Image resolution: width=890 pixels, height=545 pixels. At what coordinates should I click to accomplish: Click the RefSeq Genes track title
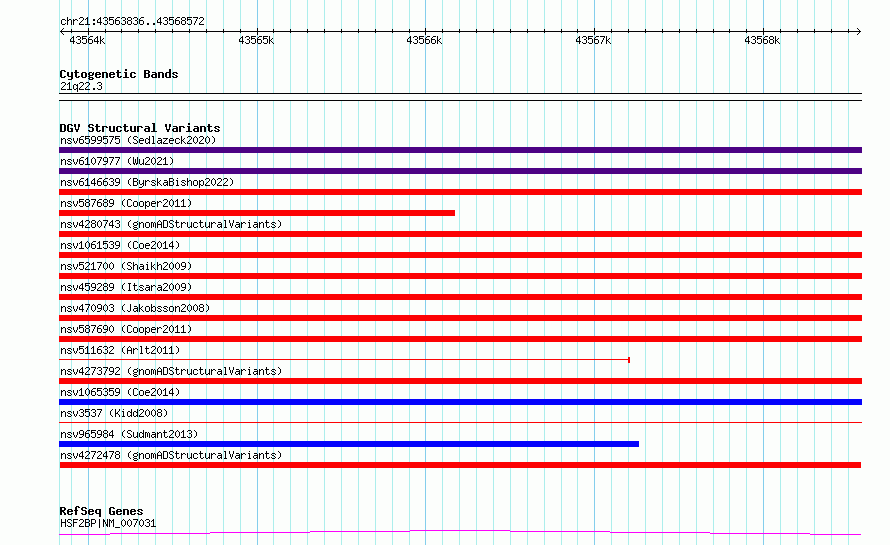[x=101, y=511]
